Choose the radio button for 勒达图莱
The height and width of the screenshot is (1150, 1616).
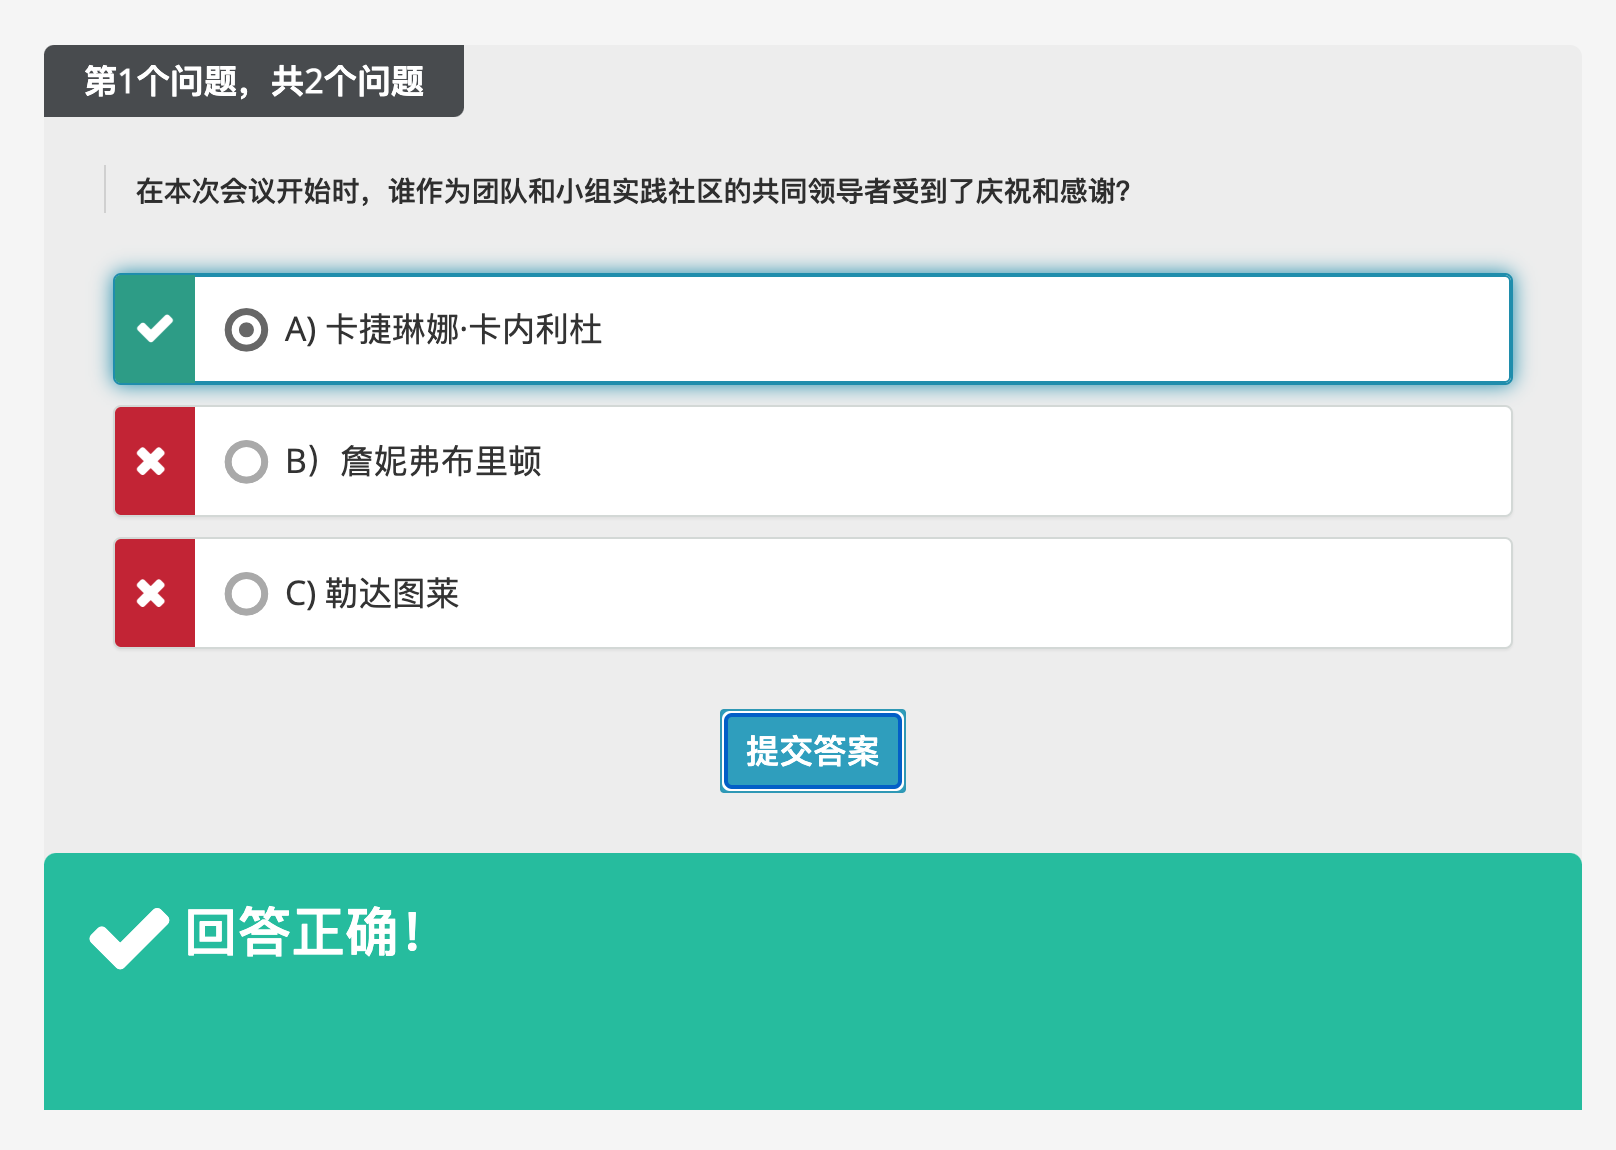coord(246,594)
